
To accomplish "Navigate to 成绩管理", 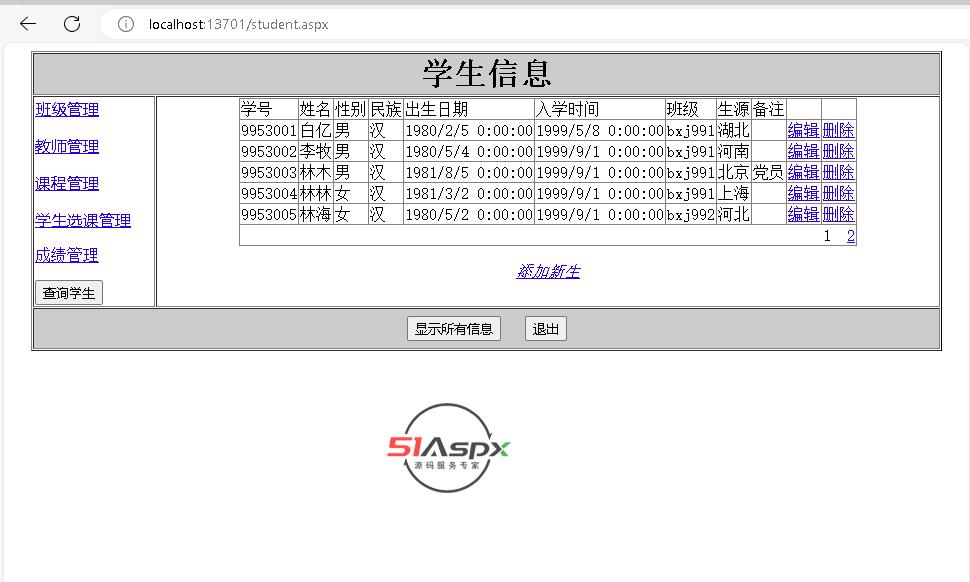I will point(67,255).
